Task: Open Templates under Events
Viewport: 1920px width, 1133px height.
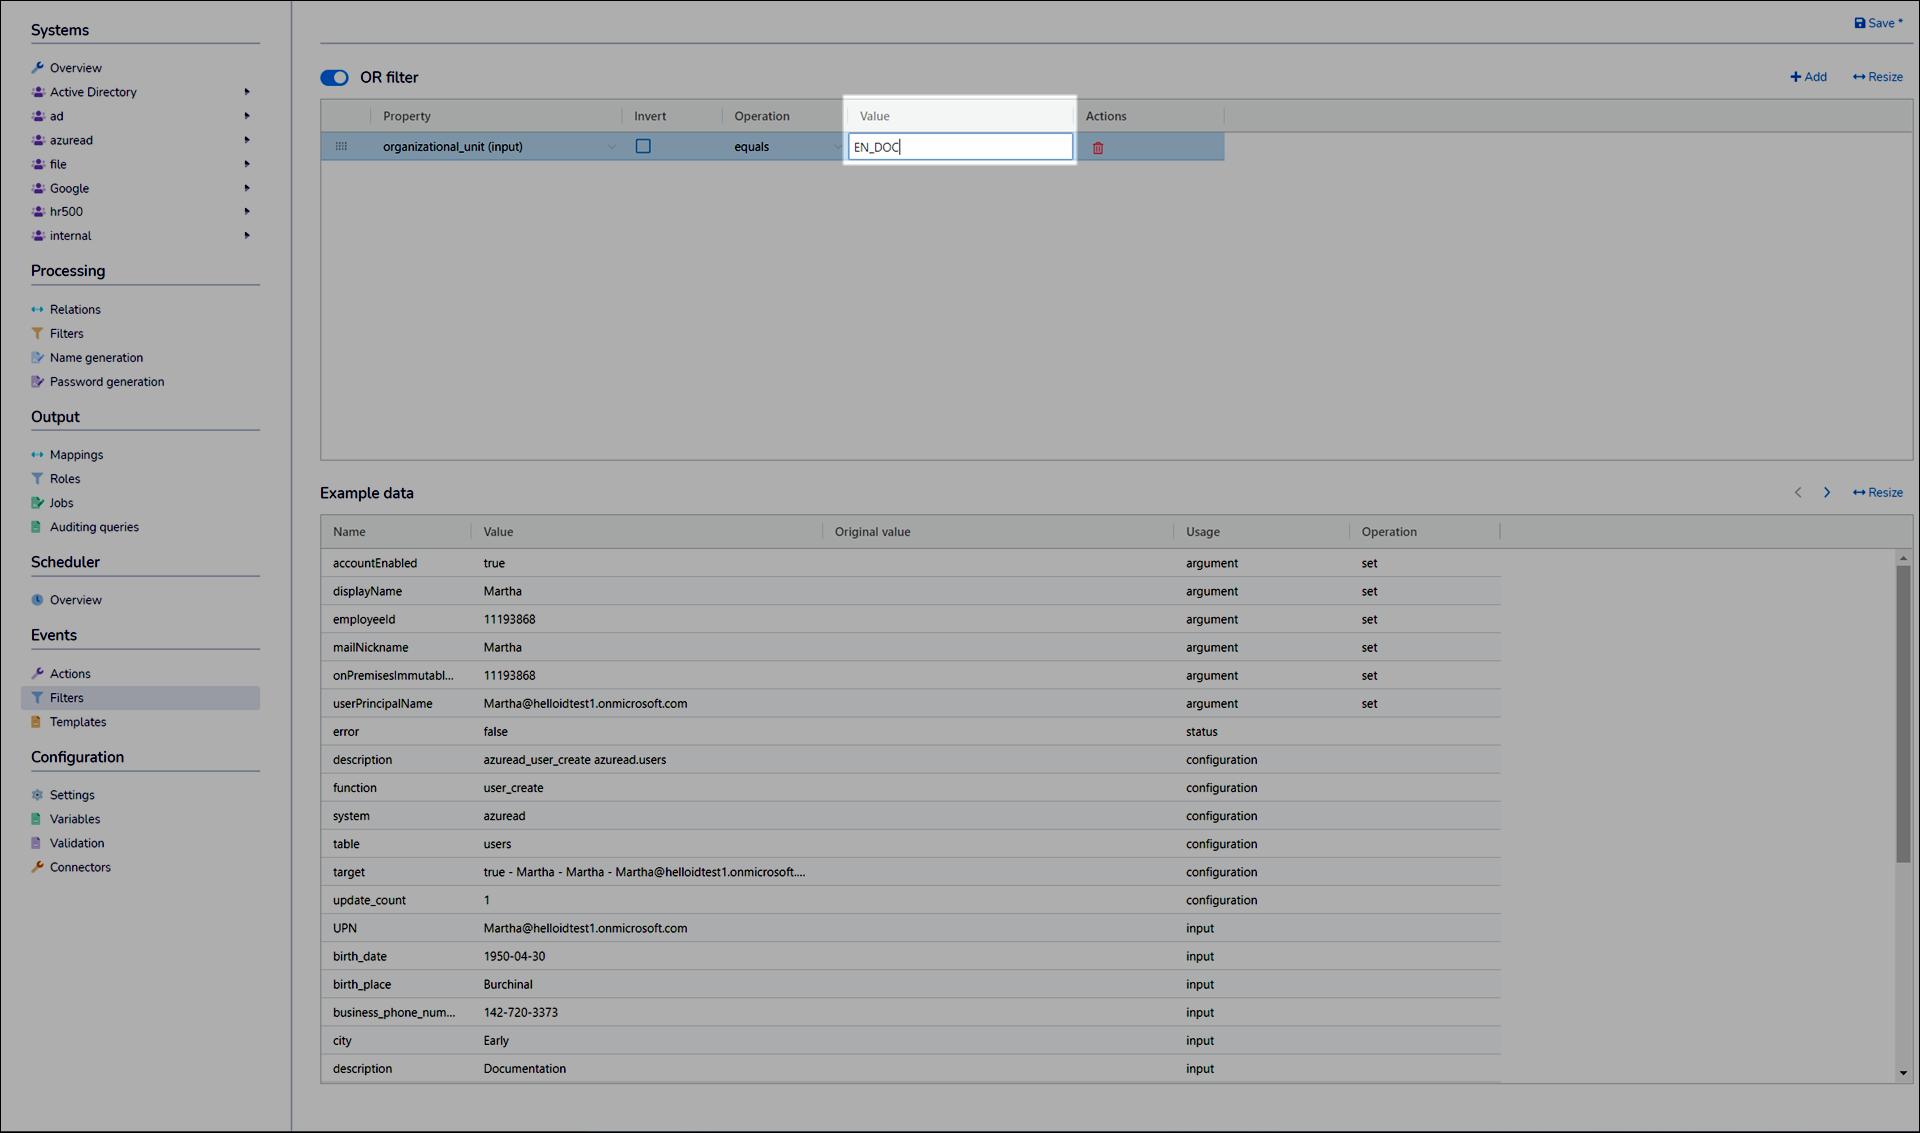Action: pyautogui.click(x=78, y=722)
